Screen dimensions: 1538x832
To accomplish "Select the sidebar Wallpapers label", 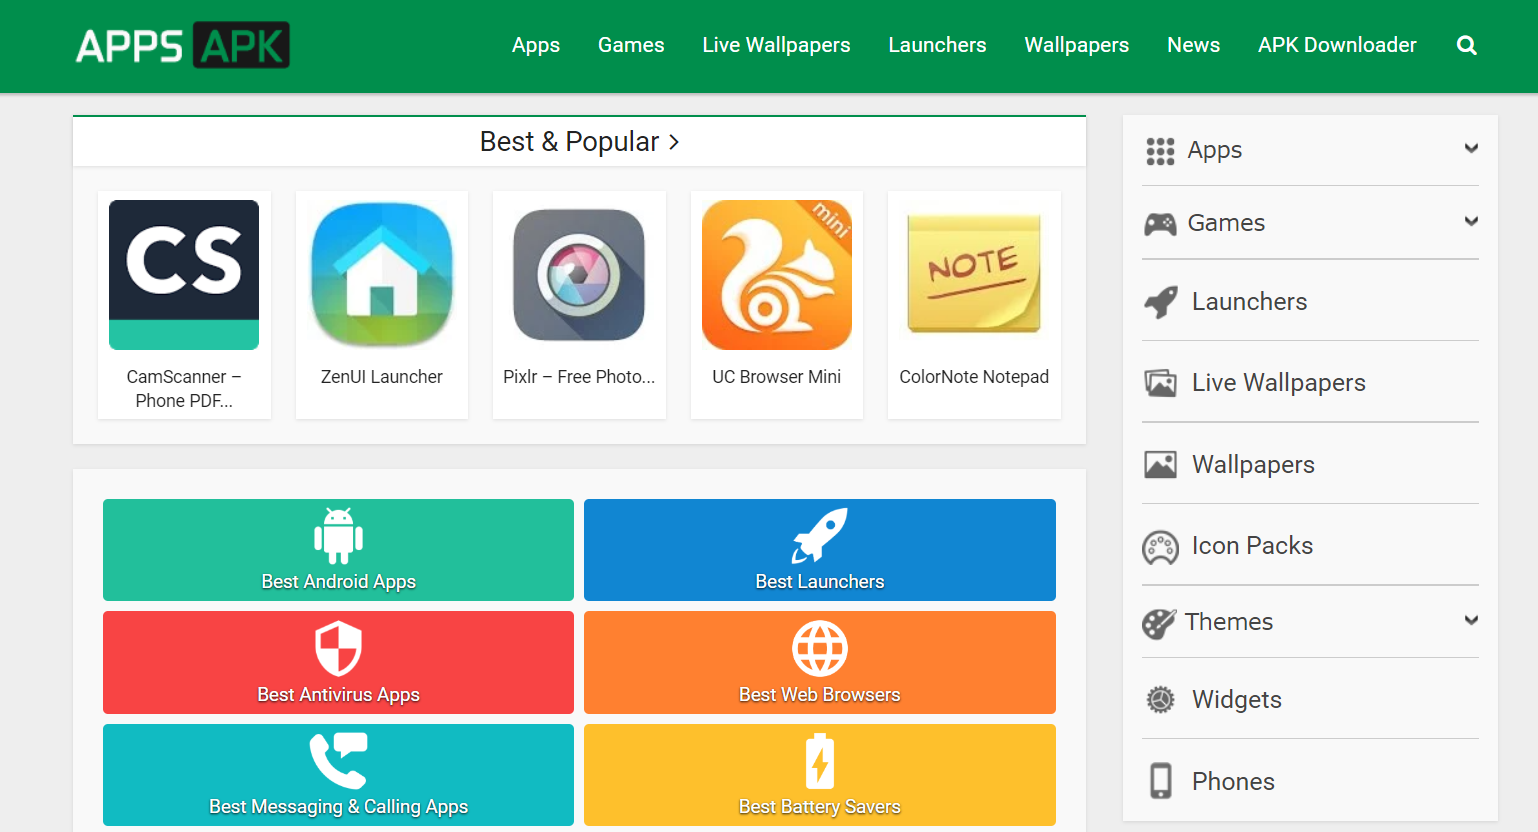I will [x=1253, y=465].
